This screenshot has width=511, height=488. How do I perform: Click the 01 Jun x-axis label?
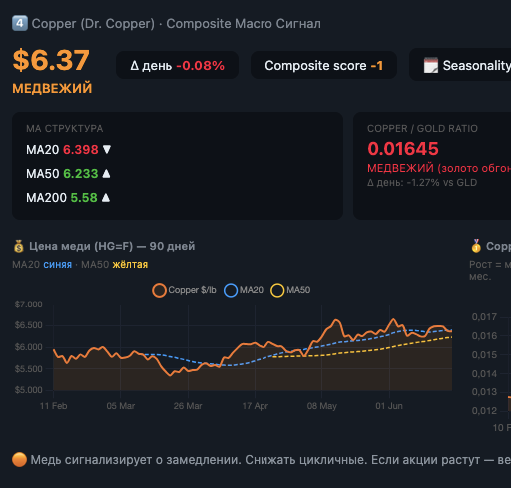(389, 406)
